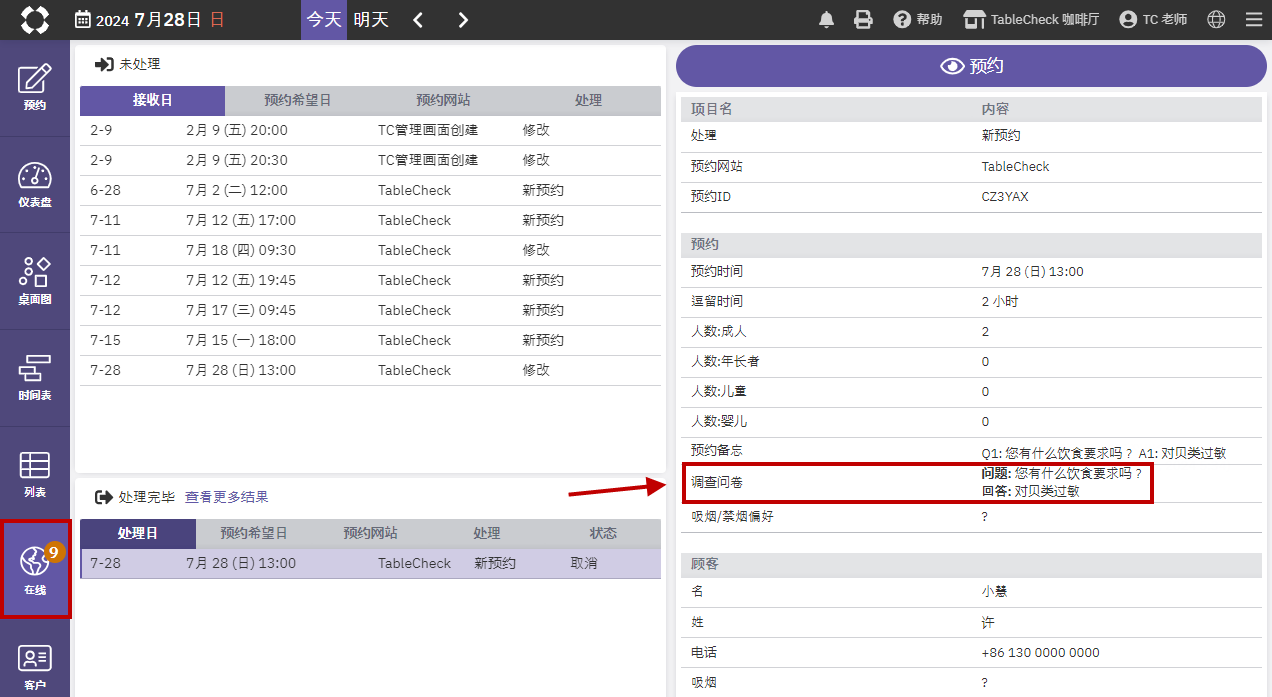Select row 7月 15 (一) 18:00
1272x697 pixels.
pos(370,340)
